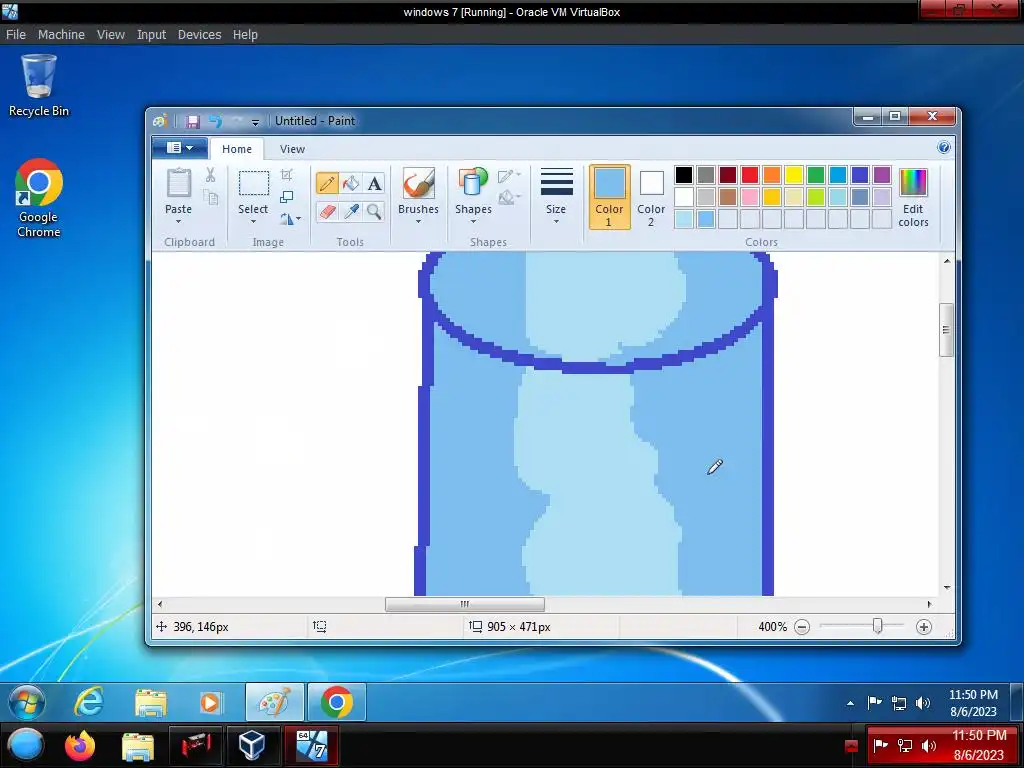Open Windows Explorer folder in guest taskbar
The width and height of the screenshot is (1024, 768).
[151, 702]
